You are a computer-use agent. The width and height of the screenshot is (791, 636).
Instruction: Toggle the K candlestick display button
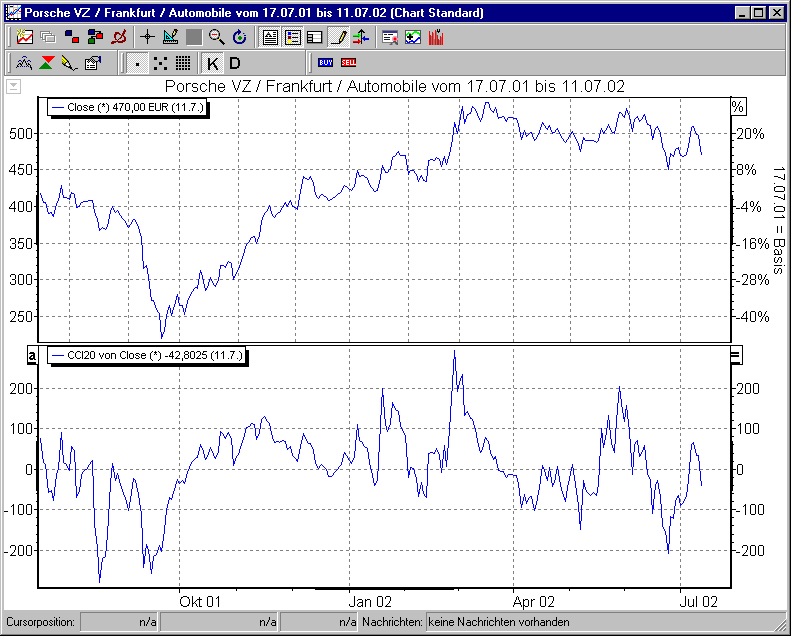(x=212, y=63)
